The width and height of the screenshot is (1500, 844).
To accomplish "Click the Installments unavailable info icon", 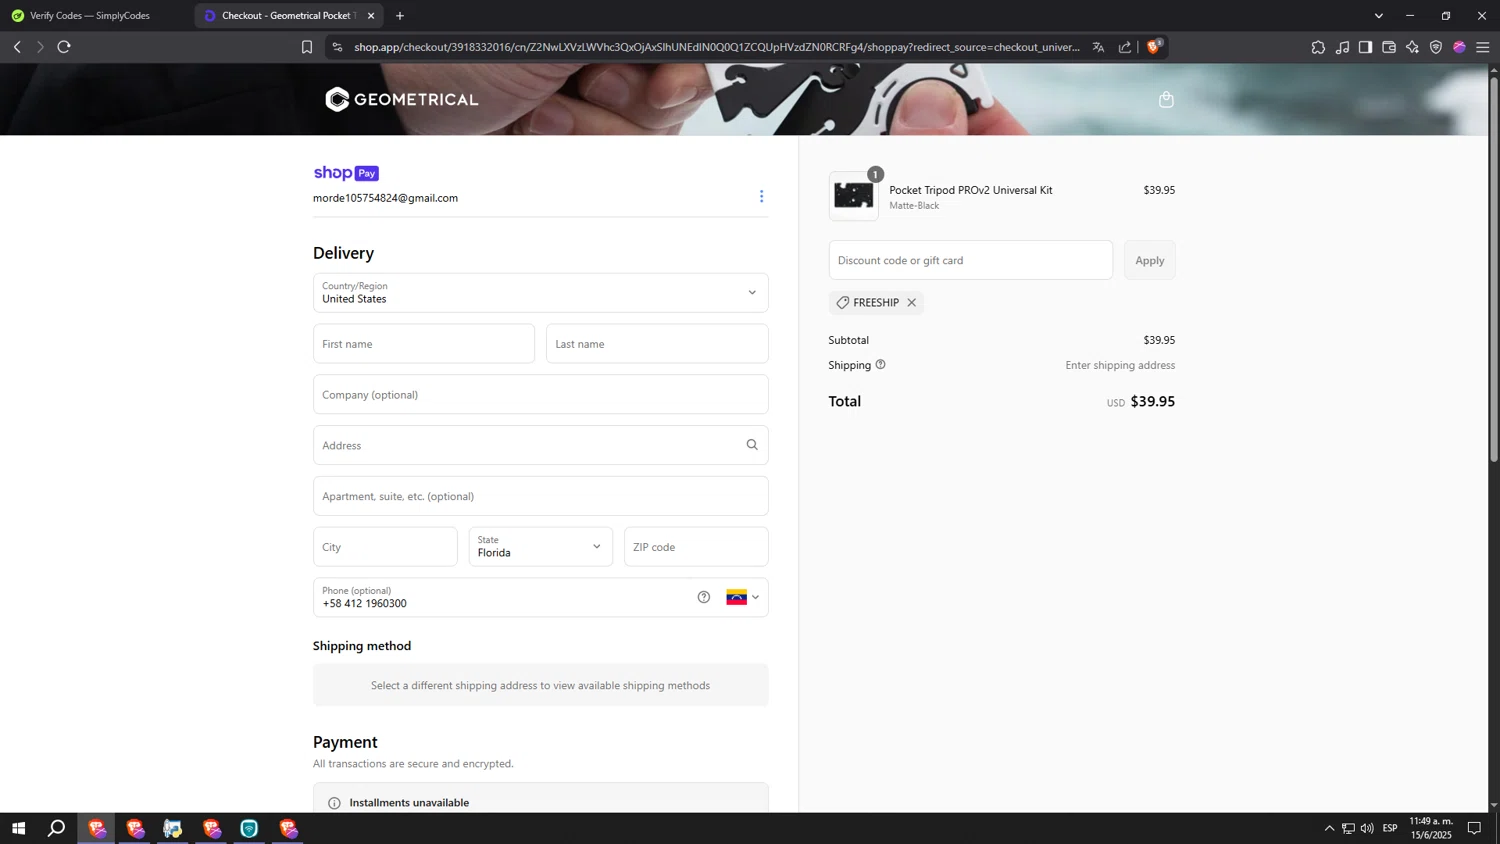I will point(334,803).
